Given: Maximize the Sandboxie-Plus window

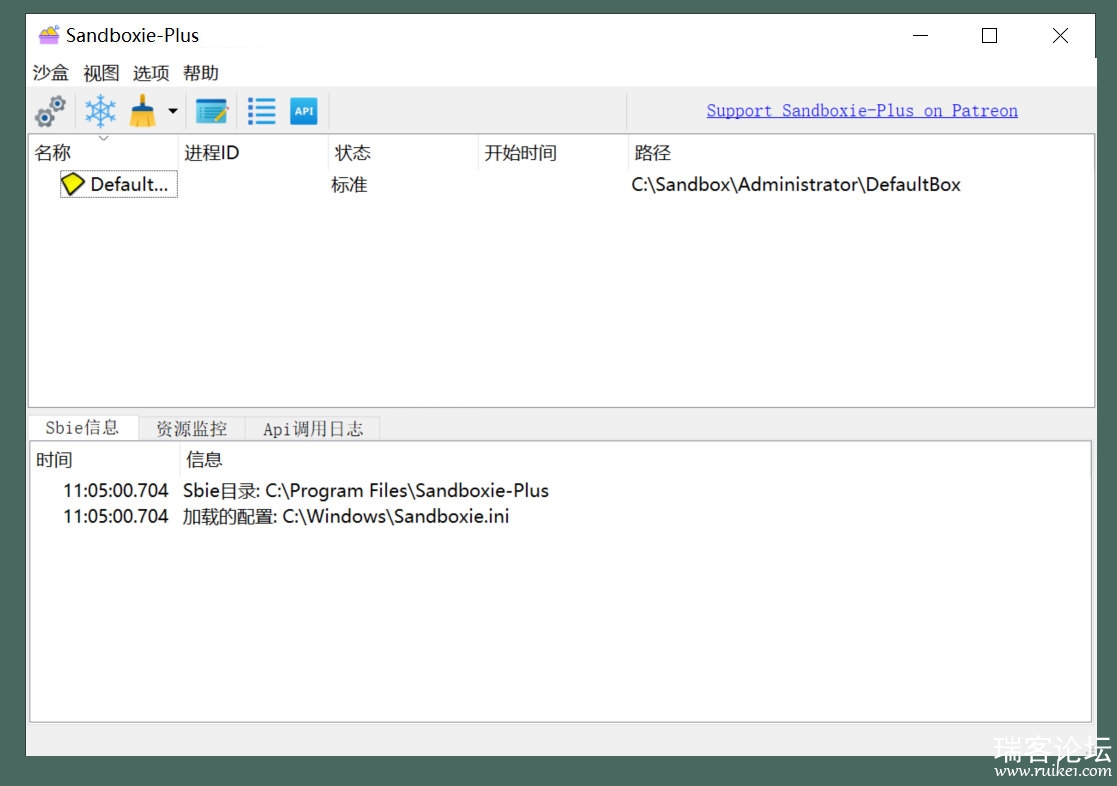Looking at the screenshot, I should tap(989, 35).
